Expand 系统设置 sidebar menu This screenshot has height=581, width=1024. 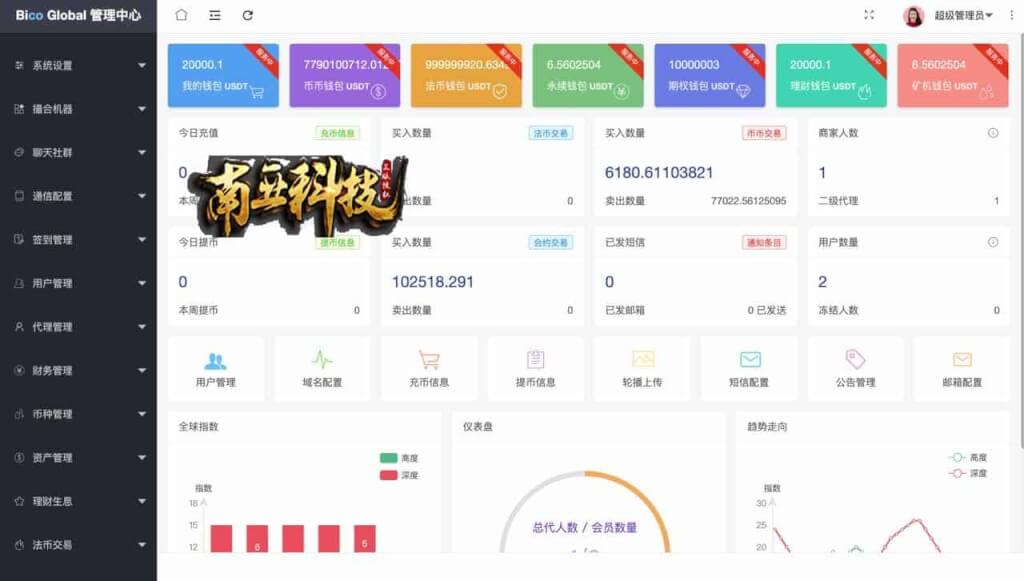point(78,65)
